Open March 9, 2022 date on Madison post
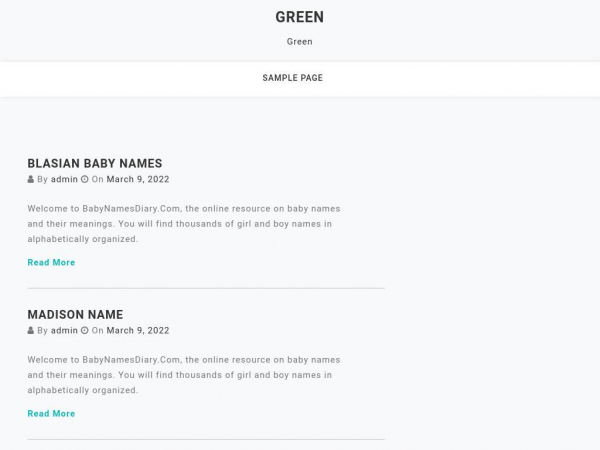The height and width of the screenshot is (450, 600). tap(138, 331)
